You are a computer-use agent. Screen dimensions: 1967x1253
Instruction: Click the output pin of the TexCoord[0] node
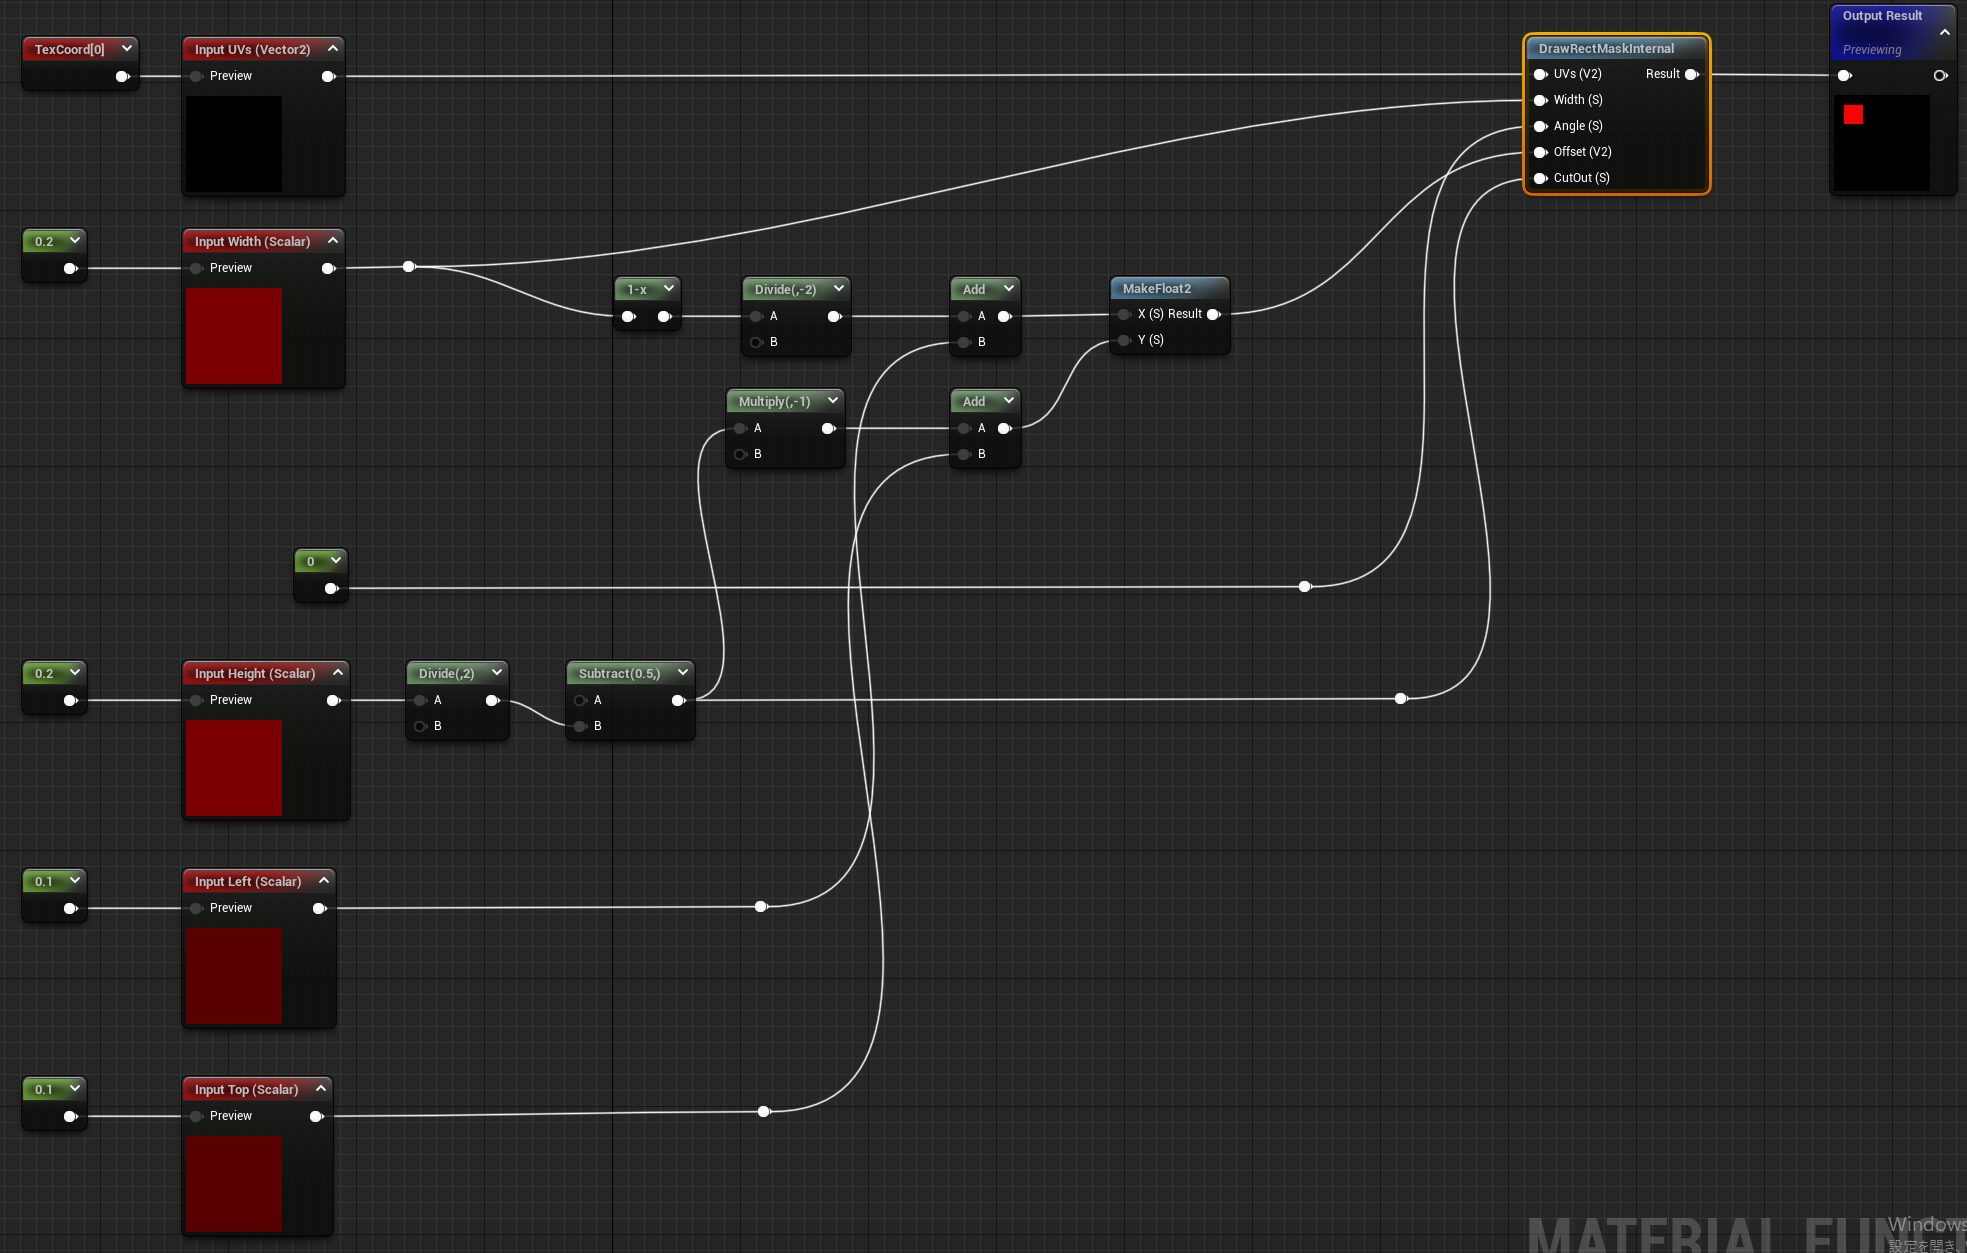[122, 75]
